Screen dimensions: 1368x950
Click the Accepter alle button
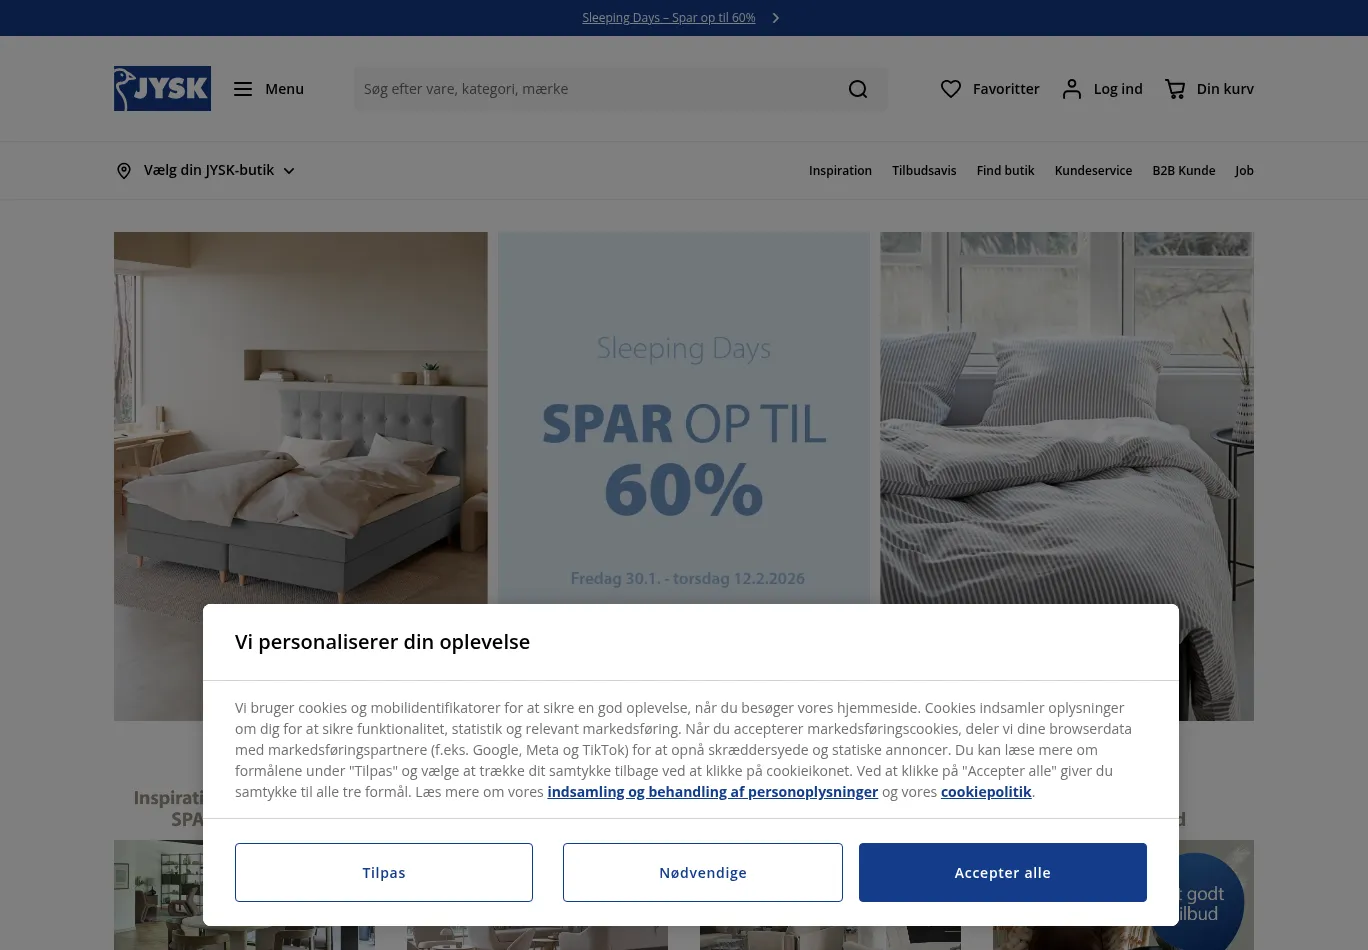(1003, 872)
